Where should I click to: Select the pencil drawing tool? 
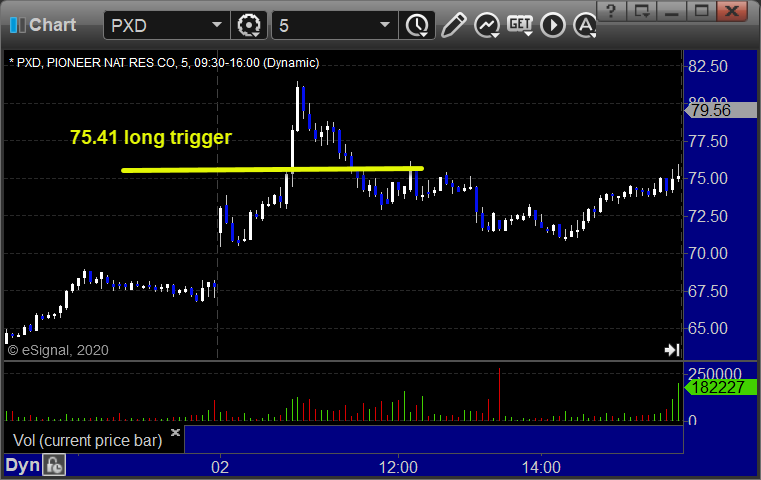click(453, 25)
